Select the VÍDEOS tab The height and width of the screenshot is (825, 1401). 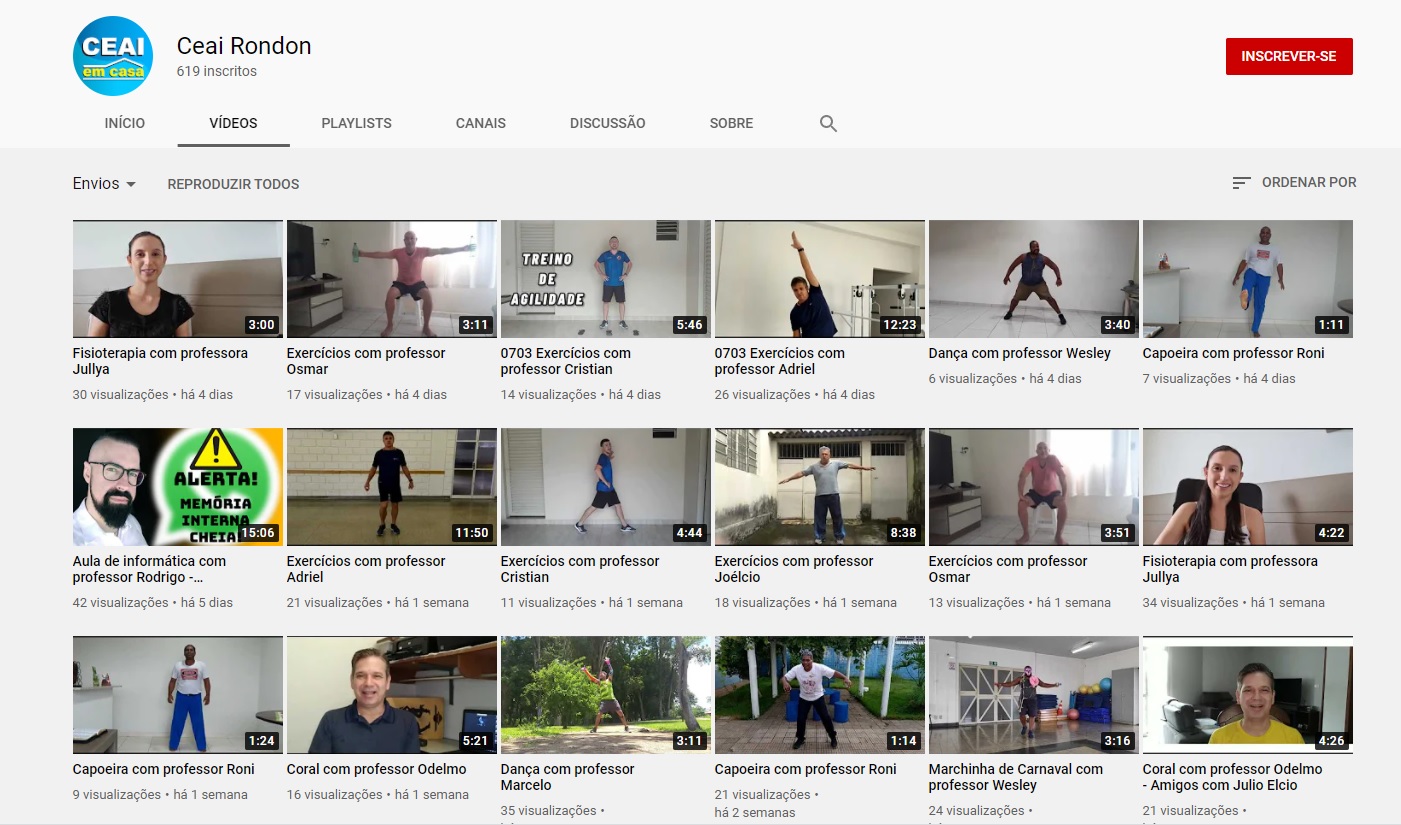click(x=233, y=124)
